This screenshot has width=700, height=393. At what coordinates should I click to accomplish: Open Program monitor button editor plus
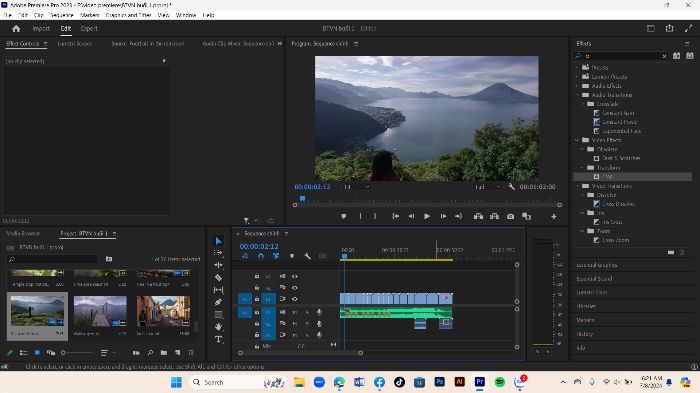554,217
